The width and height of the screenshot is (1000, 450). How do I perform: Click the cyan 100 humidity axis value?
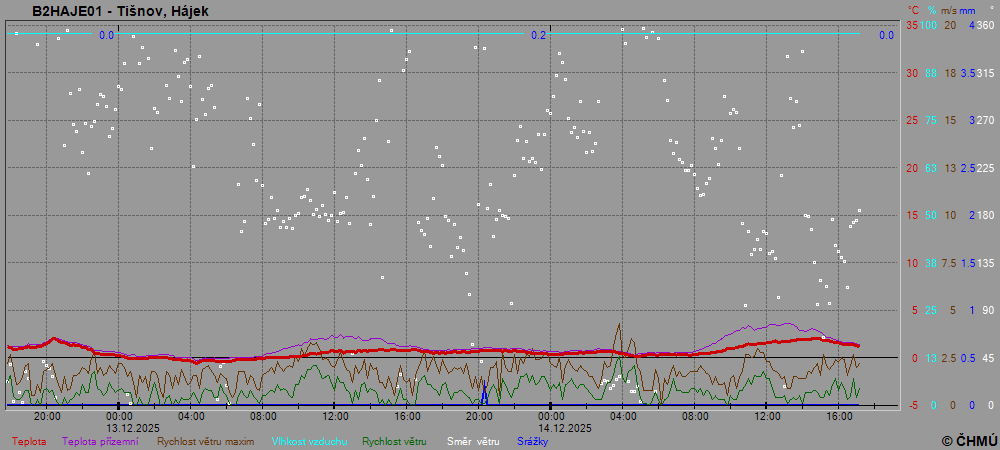(930, 25)
